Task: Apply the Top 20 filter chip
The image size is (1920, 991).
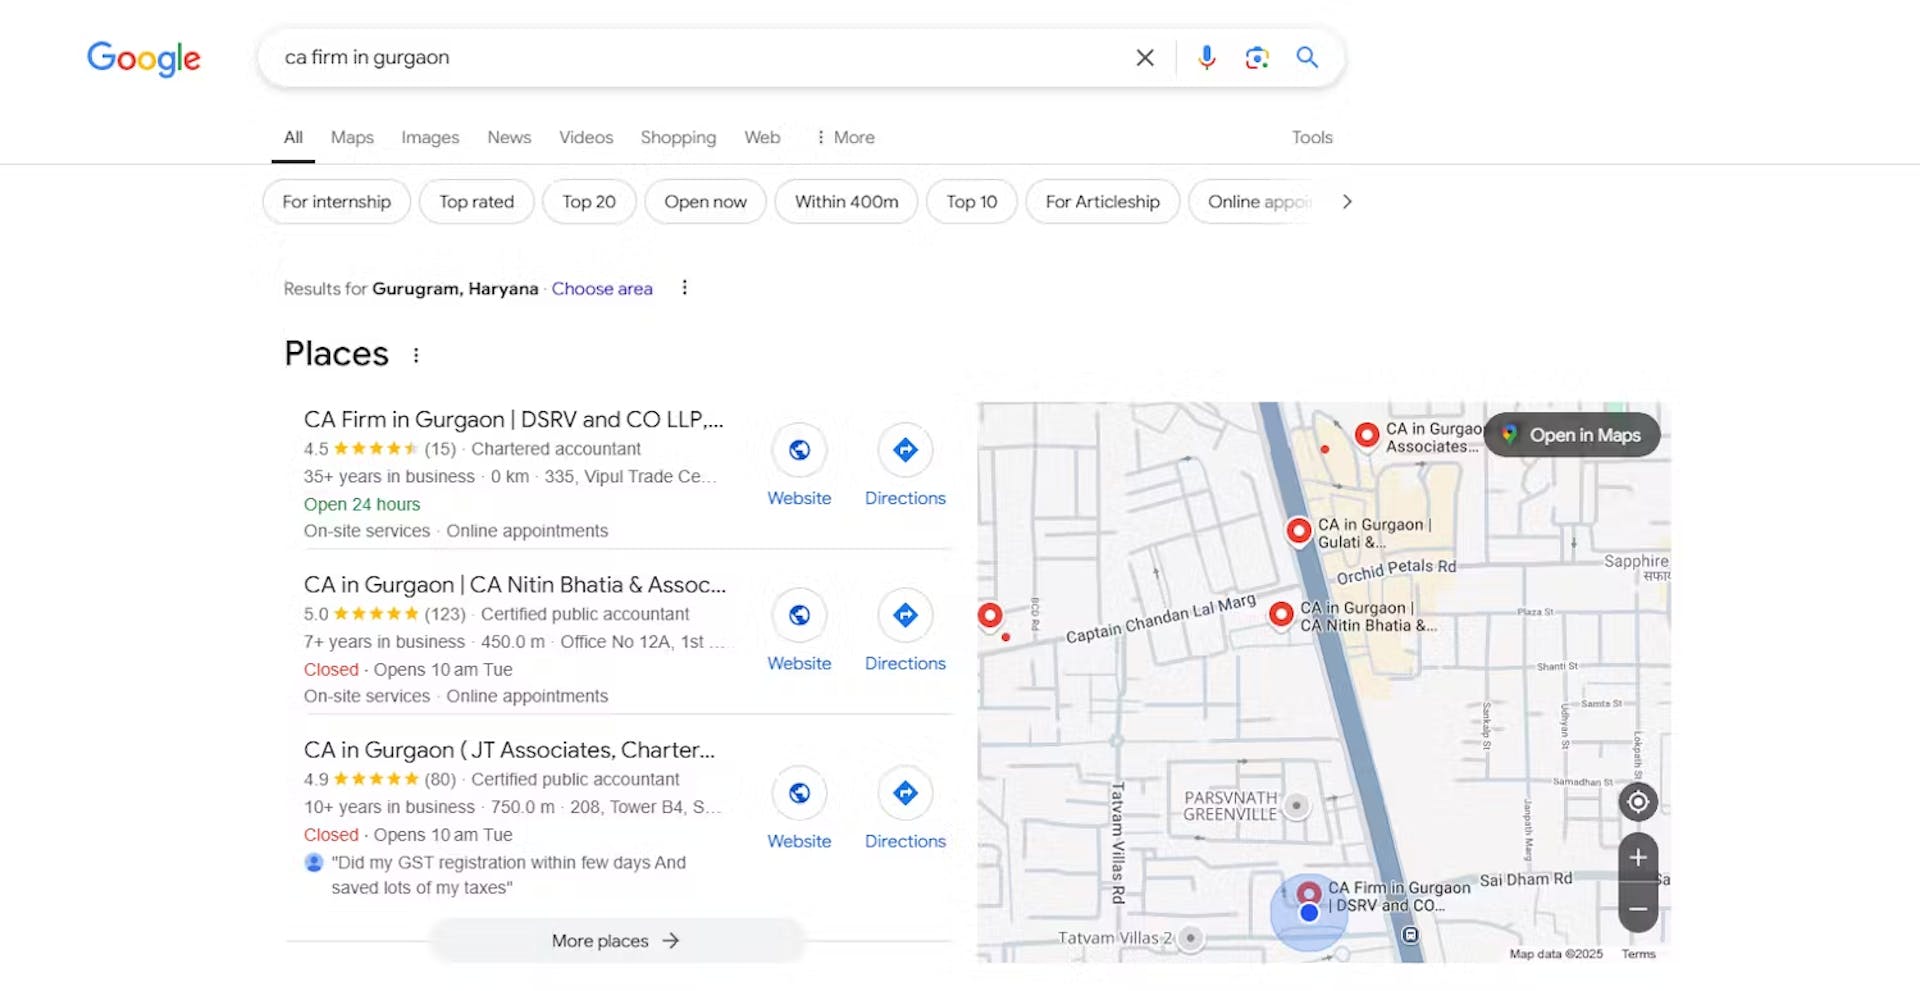Action: click(589, 202)
